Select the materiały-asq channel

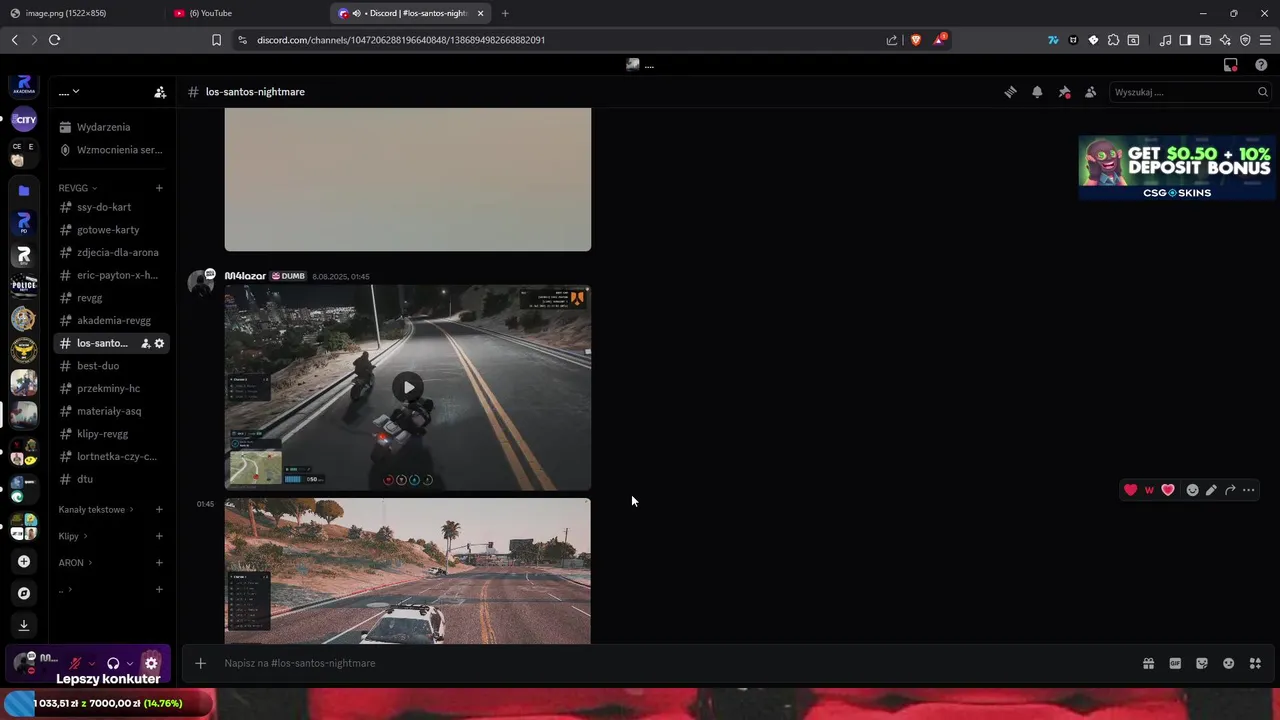point(110,411)
